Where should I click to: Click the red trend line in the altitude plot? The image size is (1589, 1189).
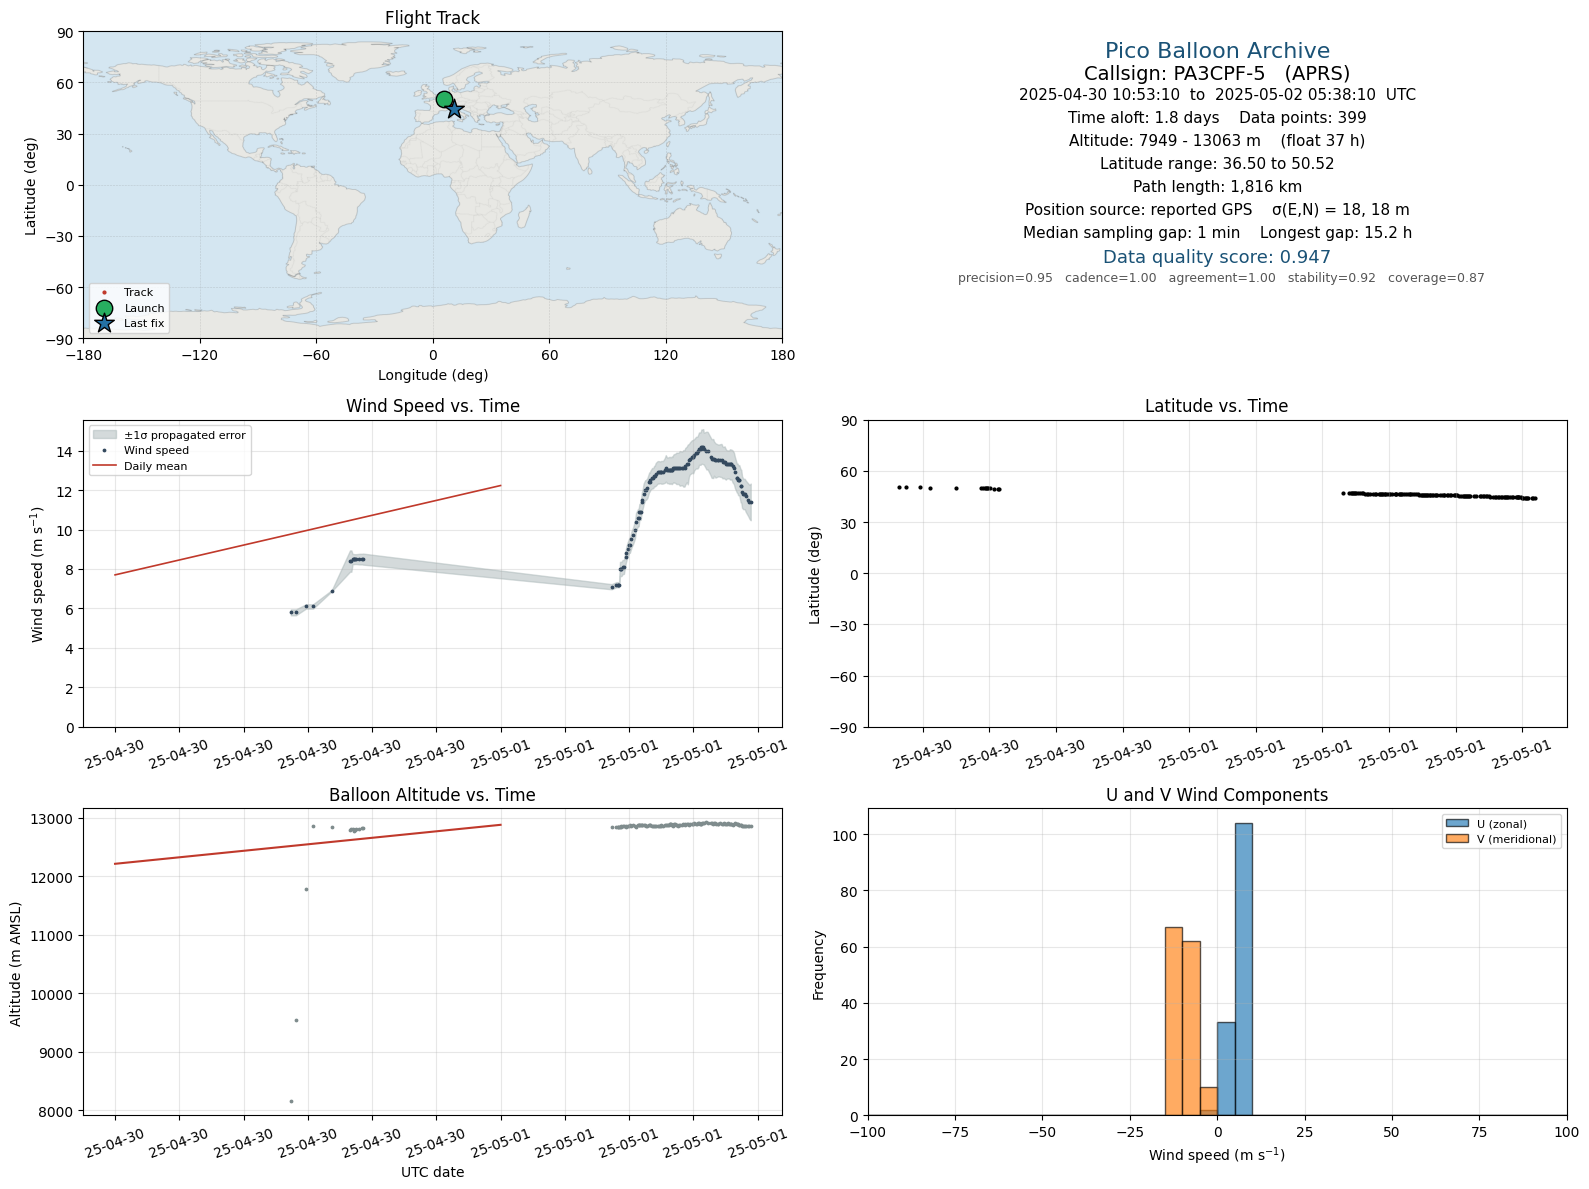coord(308,844)
